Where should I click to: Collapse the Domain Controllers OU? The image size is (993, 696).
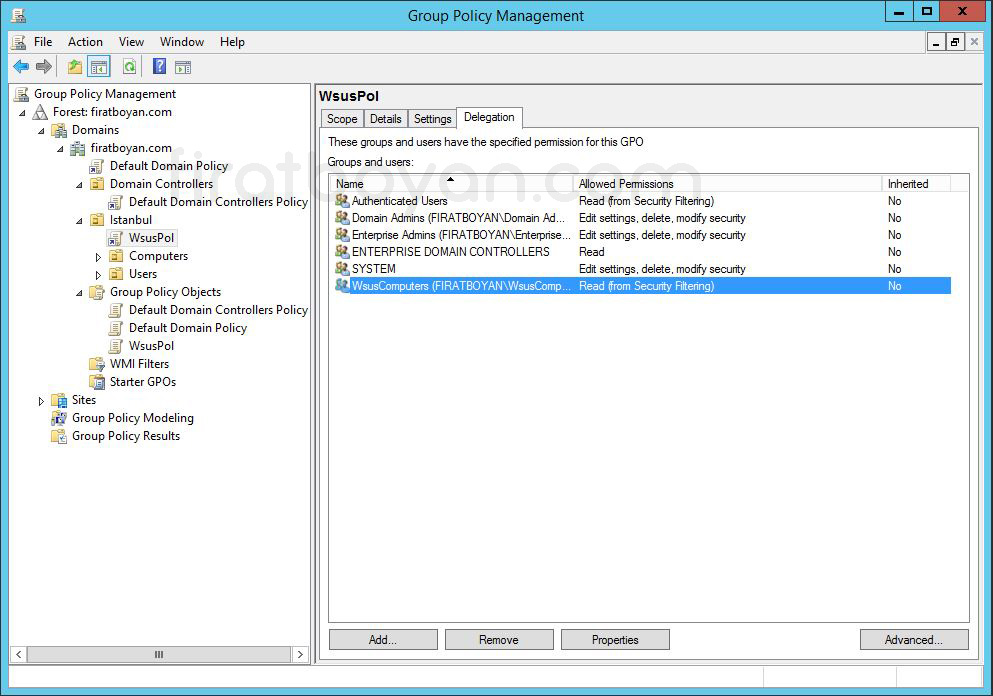pyautogui.click(x=79, y=185)
